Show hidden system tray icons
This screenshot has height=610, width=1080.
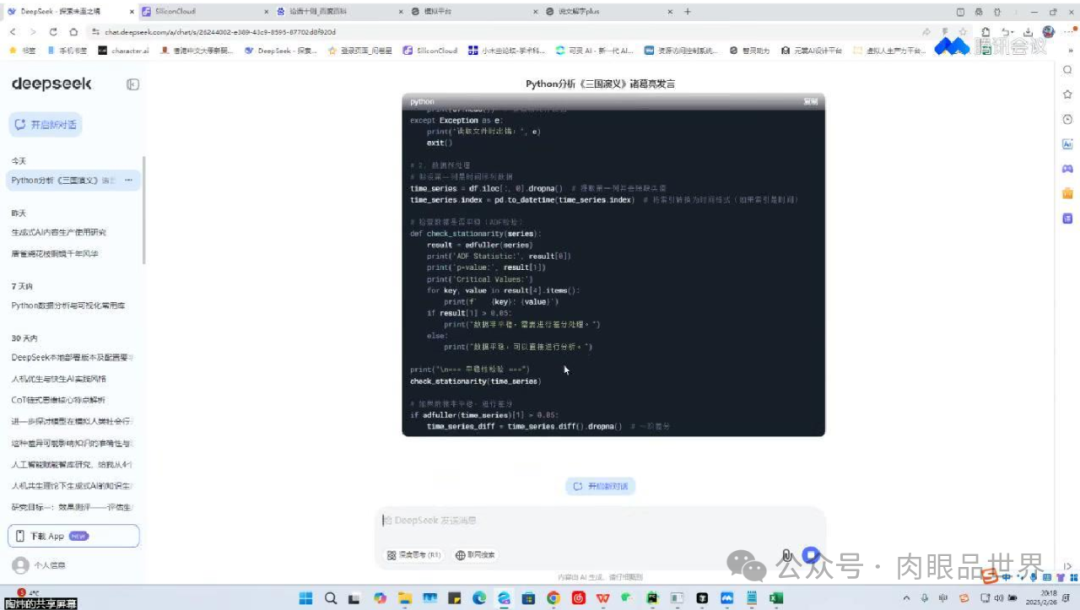[x=906, y=598]
